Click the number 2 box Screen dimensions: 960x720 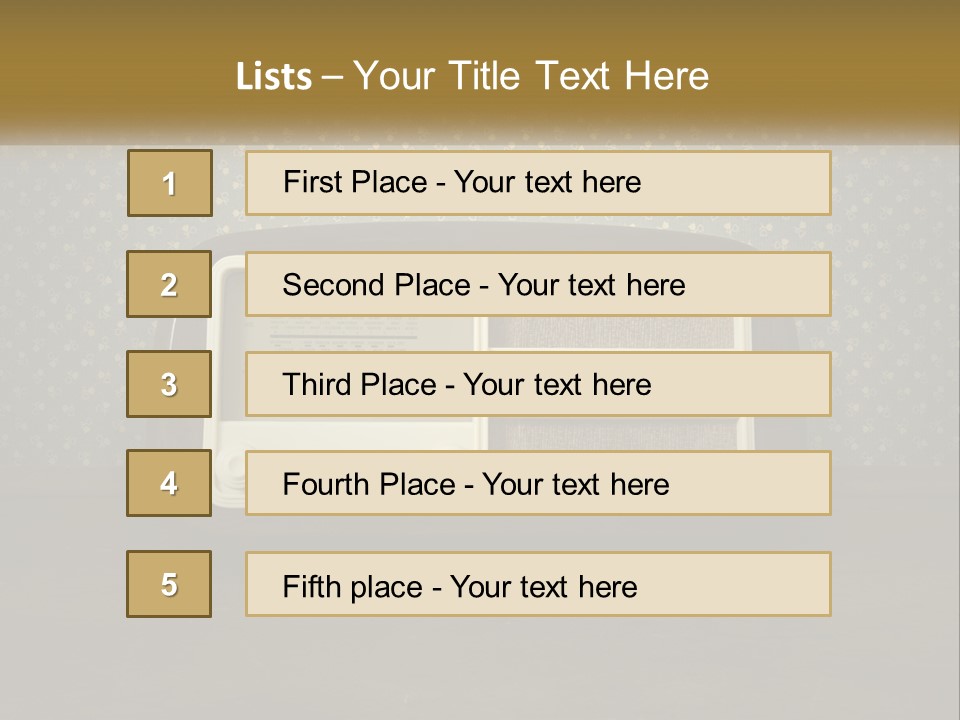click(x=169, y=284)
